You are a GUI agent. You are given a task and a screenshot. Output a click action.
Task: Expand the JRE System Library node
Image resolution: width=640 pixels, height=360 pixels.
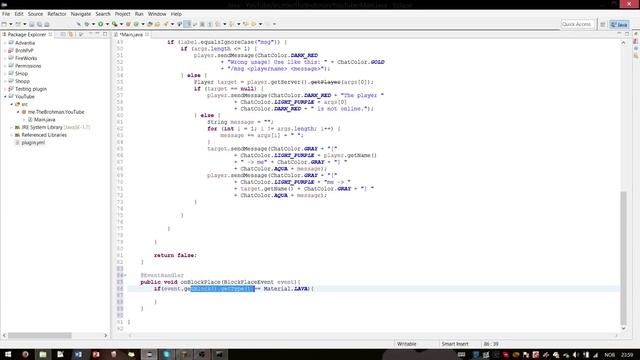[11, 127]
